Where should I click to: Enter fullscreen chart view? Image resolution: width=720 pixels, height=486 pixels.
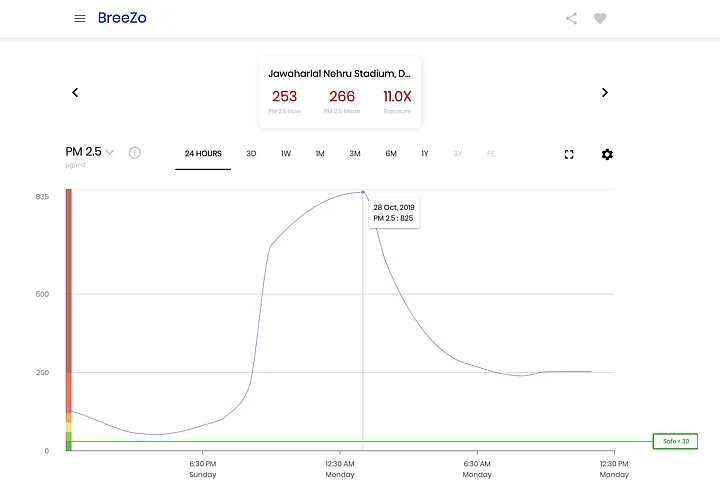[x=569, y=154]
